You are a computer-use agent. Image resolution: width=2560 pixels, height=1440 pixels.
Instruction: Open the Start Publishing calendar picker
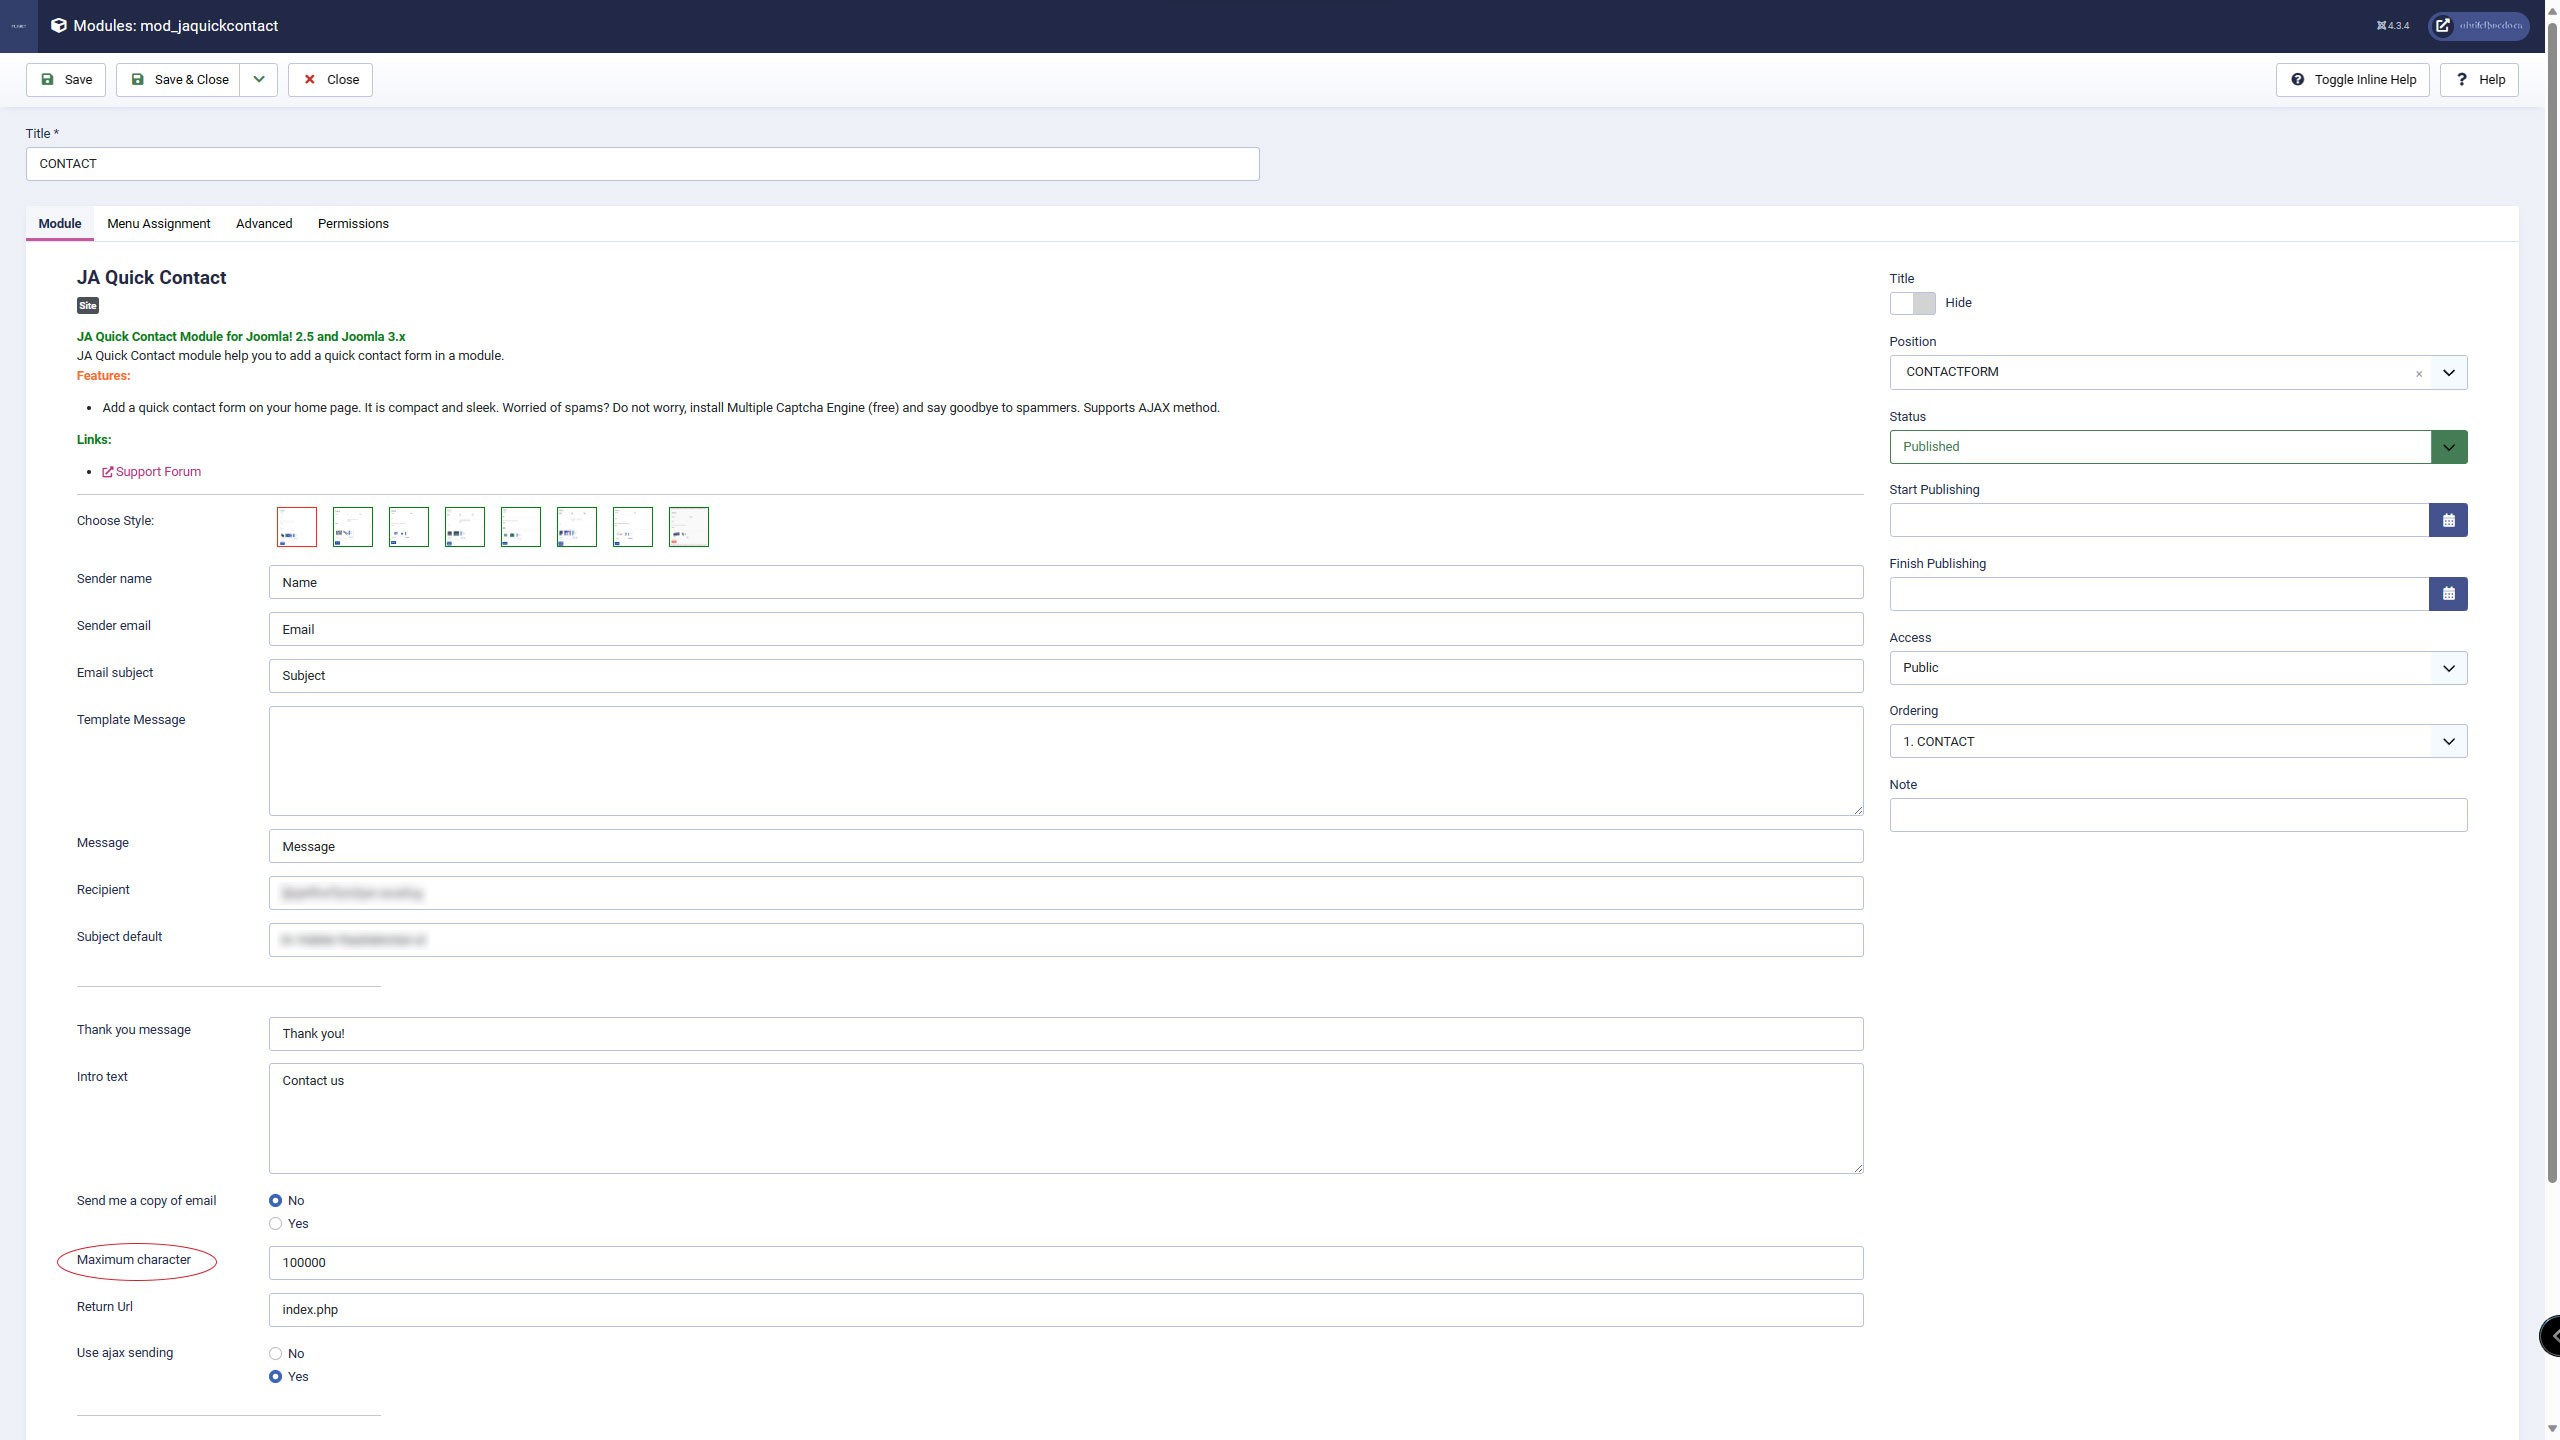[x=2447, y=520]
